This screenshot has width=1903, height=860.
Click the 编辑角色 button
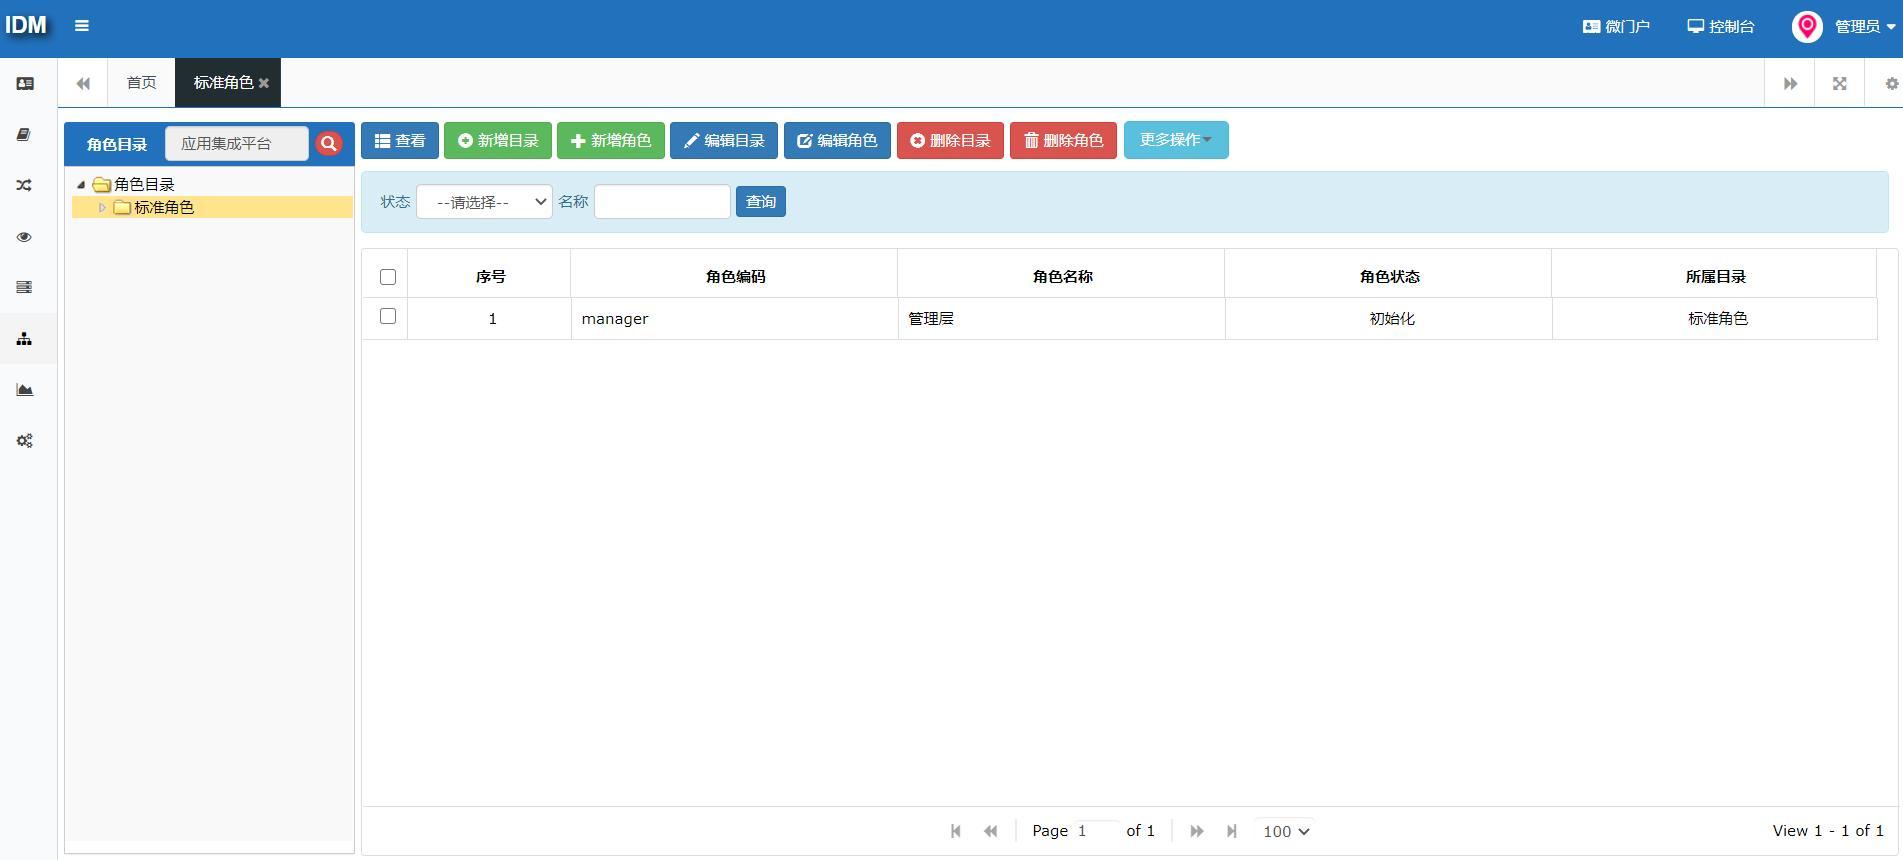click(837, 140)
